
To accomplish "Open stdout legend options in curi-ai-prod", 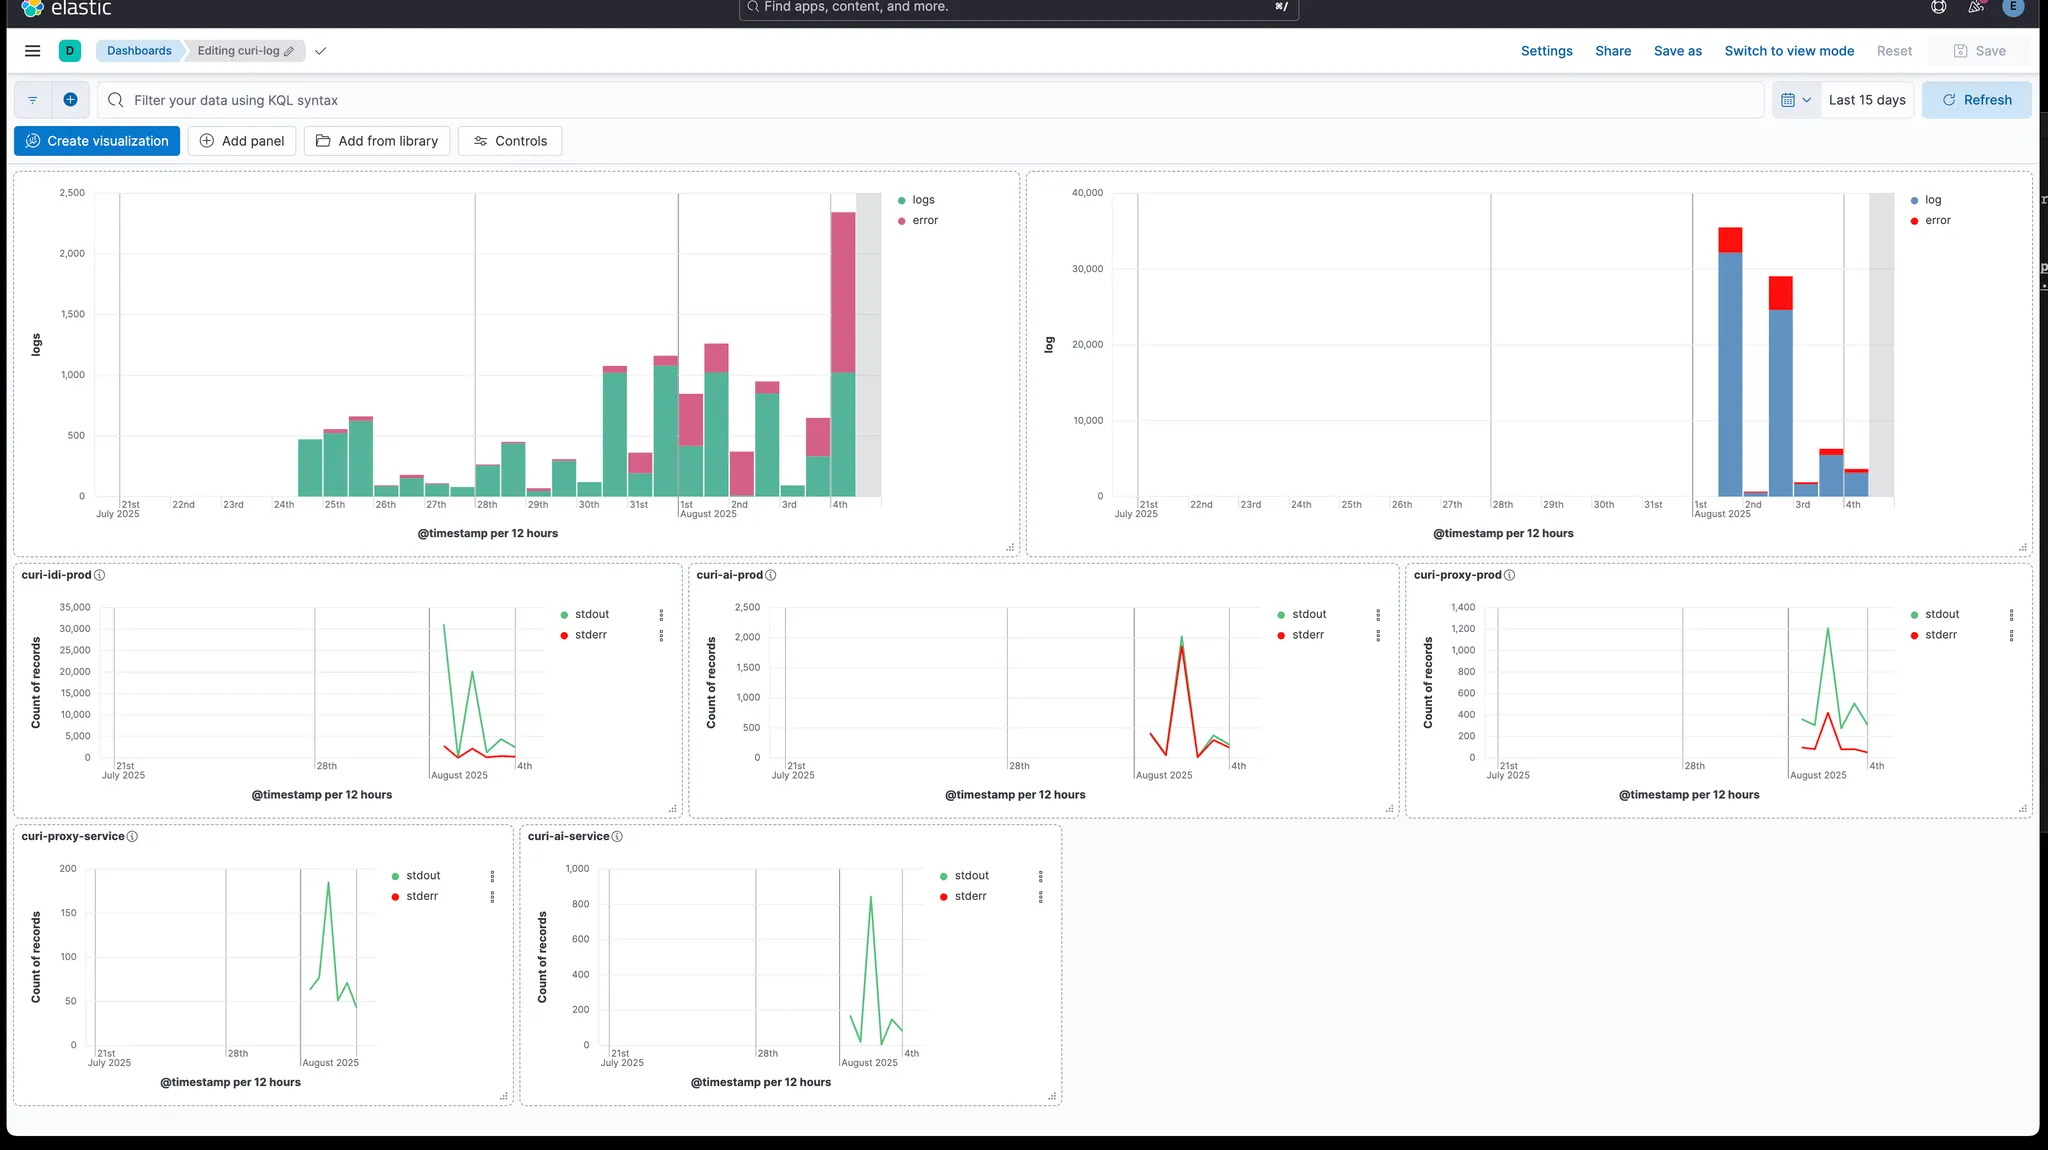I will (x=1378, y=615).
